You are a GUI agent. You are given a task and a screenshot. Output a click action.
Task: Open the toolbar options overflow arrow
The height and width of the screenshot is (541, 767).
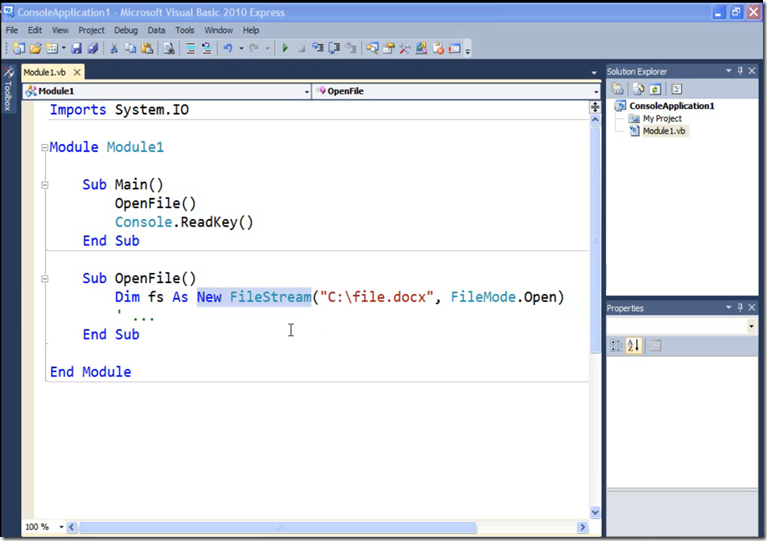point(468,49)
